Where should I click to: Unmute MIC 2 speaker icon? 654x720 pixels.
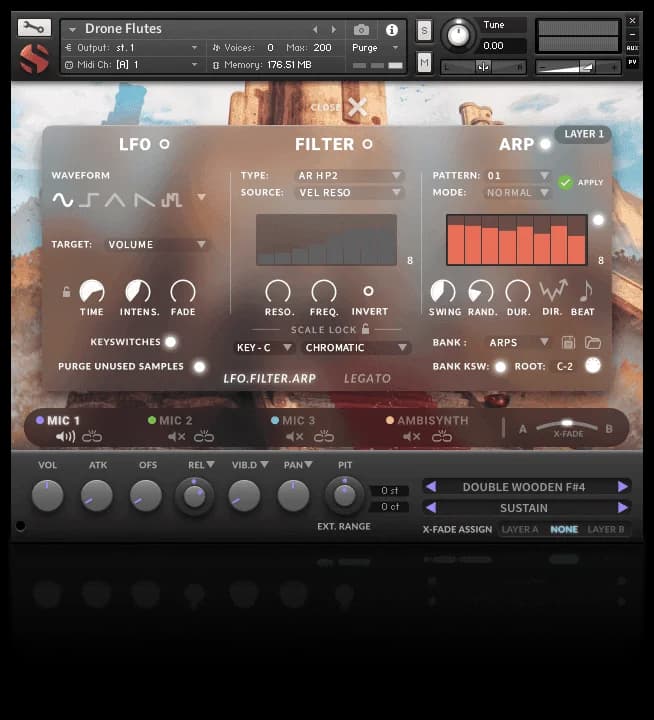pyautogui.click(x=177, y=436)
